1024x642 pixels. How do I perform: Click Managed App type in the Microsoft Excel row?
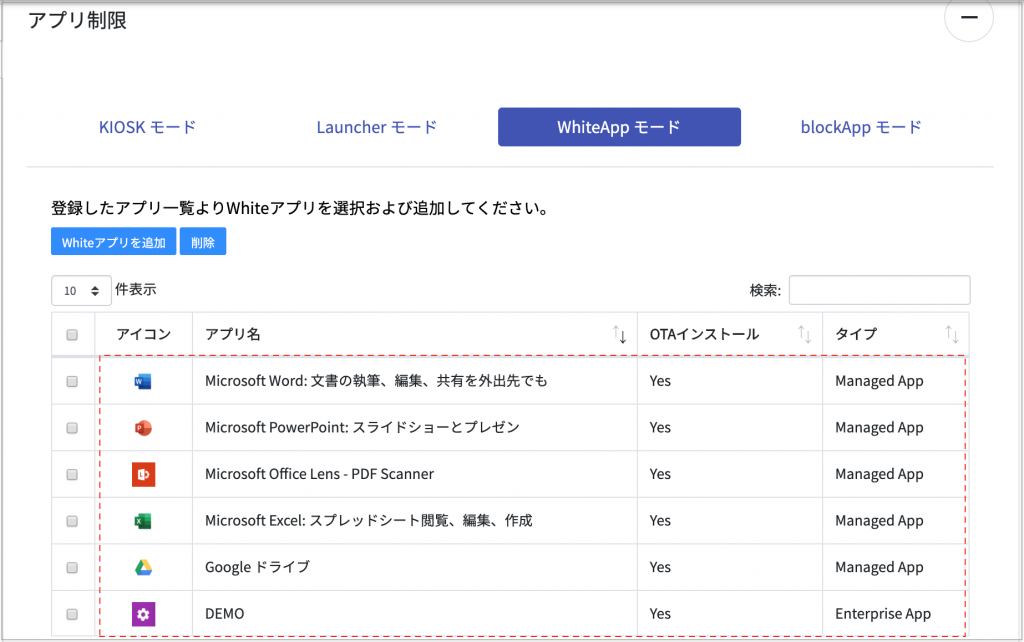pyautogui.click(x=879, y=521)
